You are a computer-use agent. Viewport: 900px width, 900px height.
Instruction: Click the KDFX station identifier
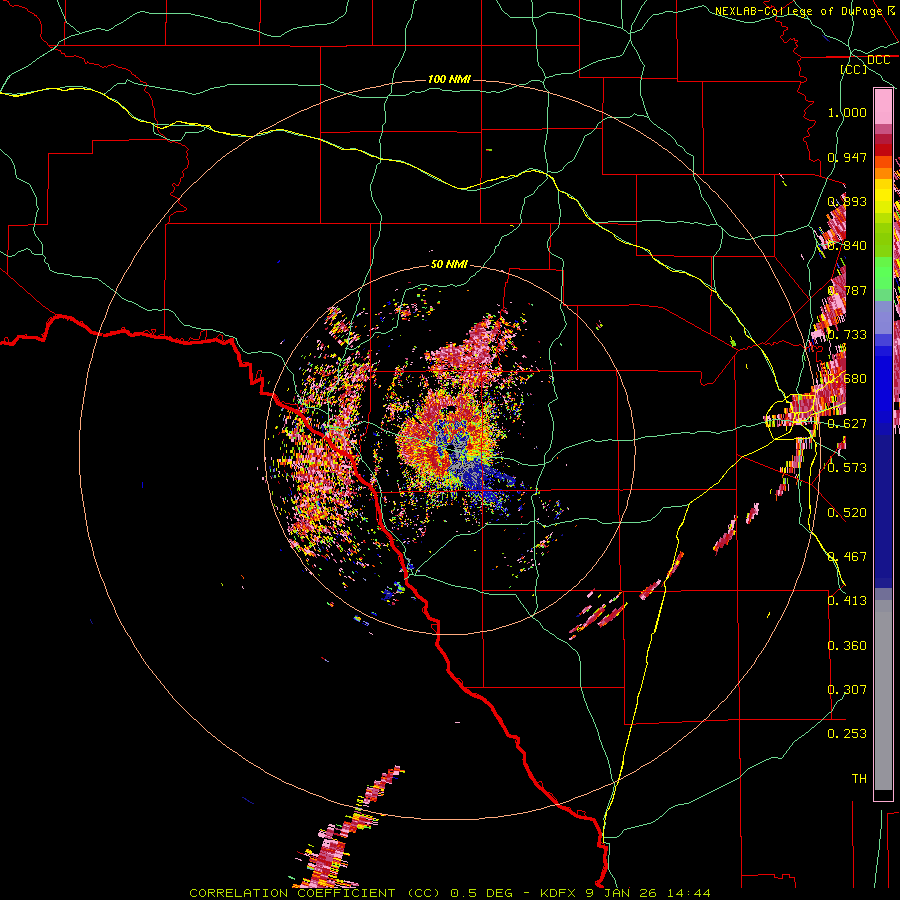point(558,893)
